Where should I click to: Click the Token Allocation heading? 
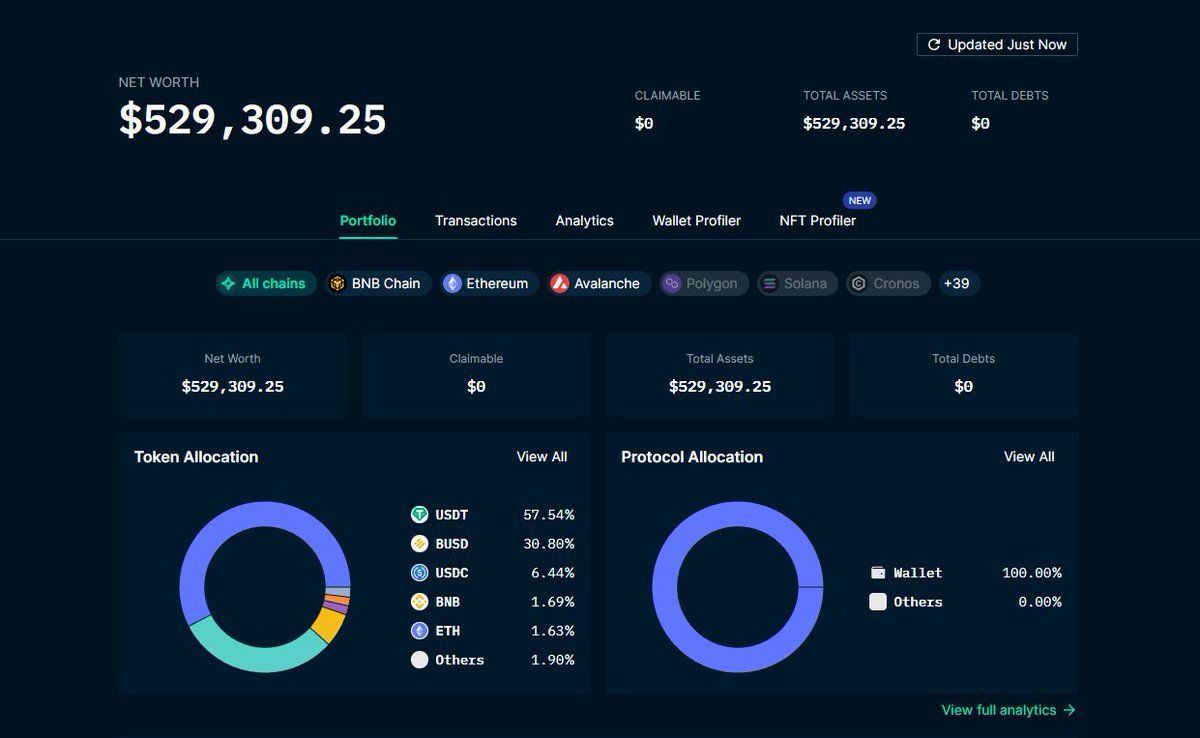[196, 457]
